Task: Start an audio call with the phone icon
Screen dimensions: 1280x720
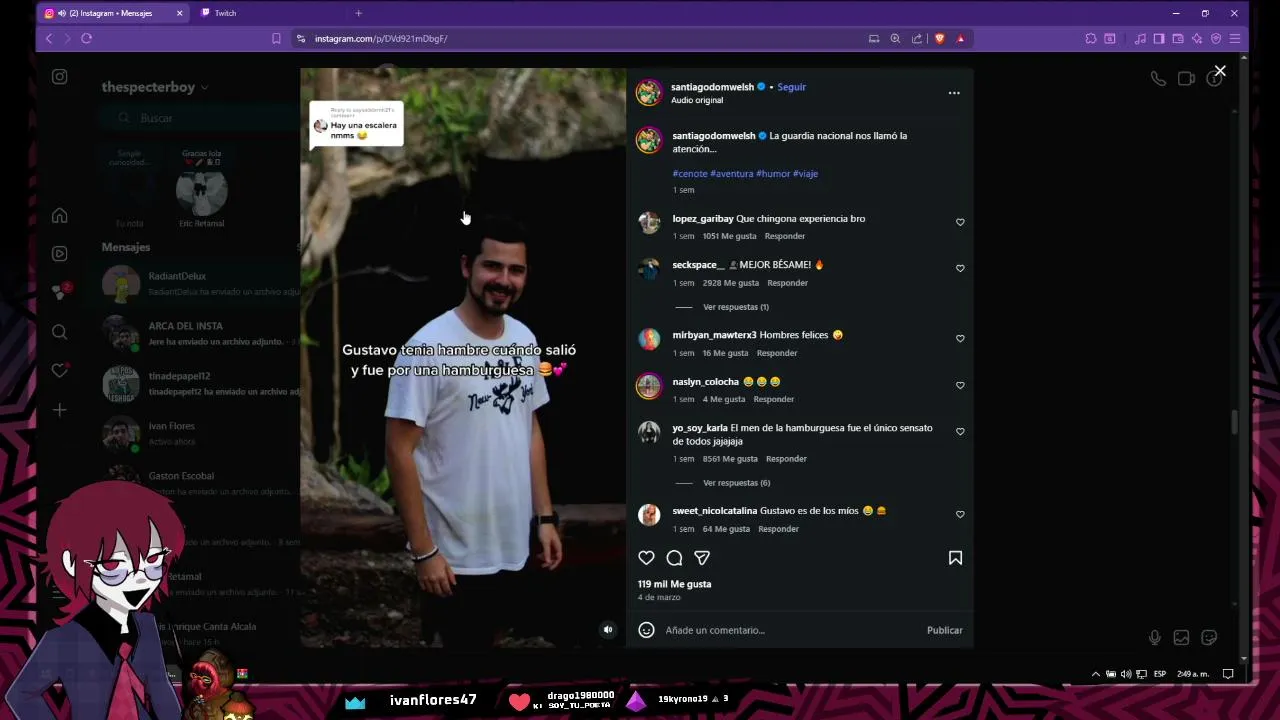Action: click(1158, 78)
